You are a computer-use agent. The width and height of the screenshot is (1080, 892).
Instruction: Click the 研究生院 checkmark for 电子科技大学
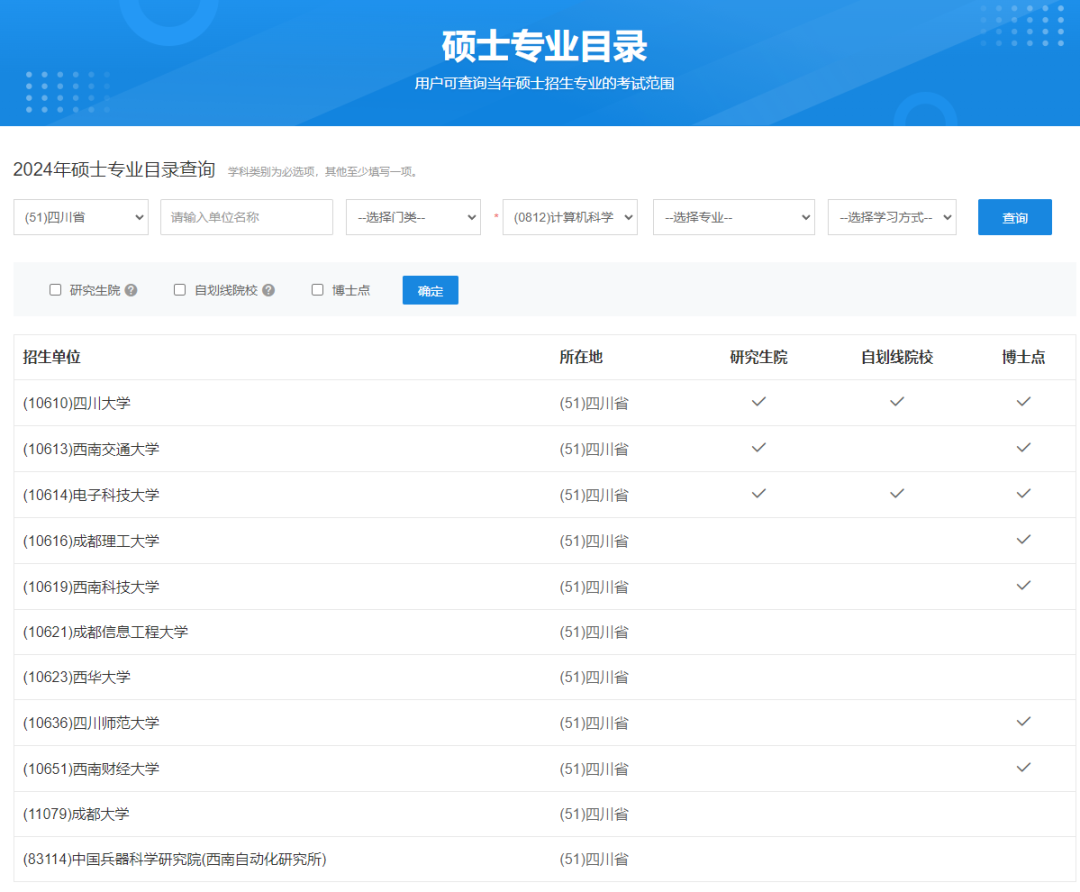758,494
